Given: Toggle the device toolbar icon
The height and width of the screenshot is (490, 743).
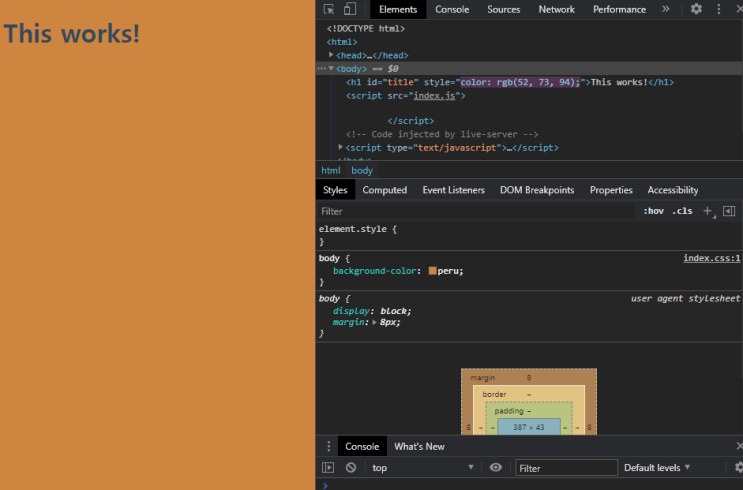Looking at the screenshot, I should pos(350,9).
